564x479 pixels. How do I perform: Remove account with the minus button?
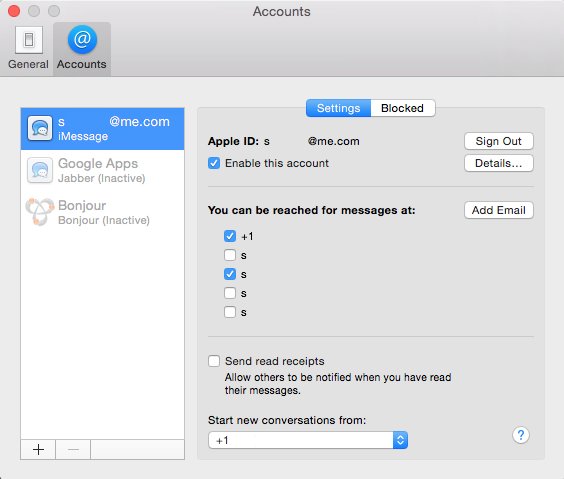73,450
